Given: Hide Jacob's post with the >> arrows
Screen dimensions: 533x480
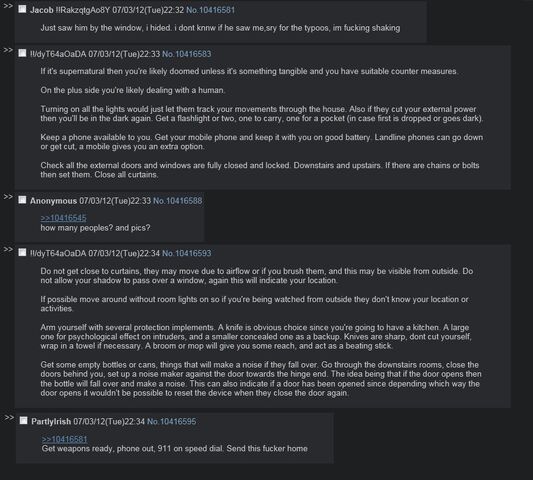Looking at the screenshot, I should point(8,6).
